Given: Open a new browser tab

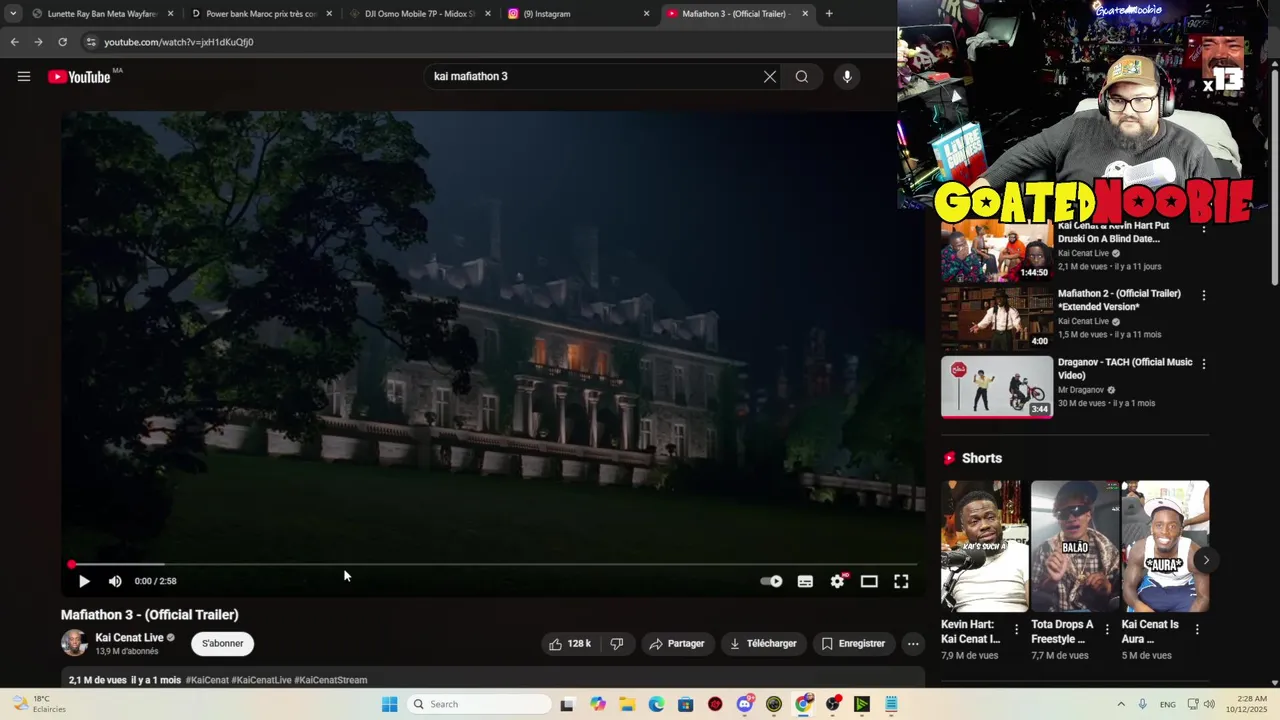Looking at the screenshot, I should (x=829, y=14).
